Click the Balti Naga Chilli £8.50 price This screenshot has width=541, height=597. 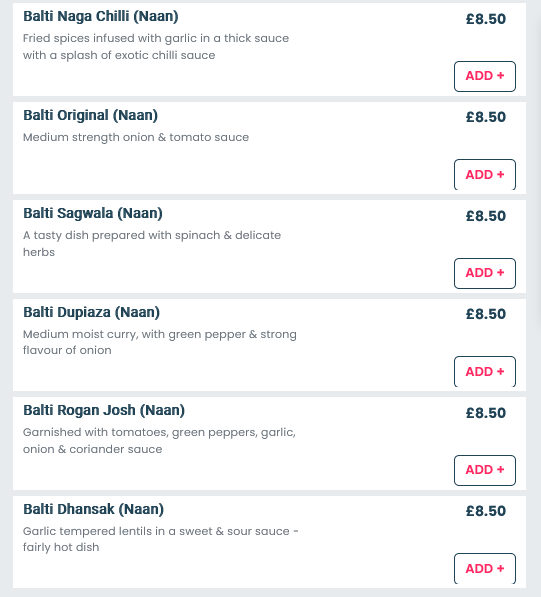coord(485,19)
